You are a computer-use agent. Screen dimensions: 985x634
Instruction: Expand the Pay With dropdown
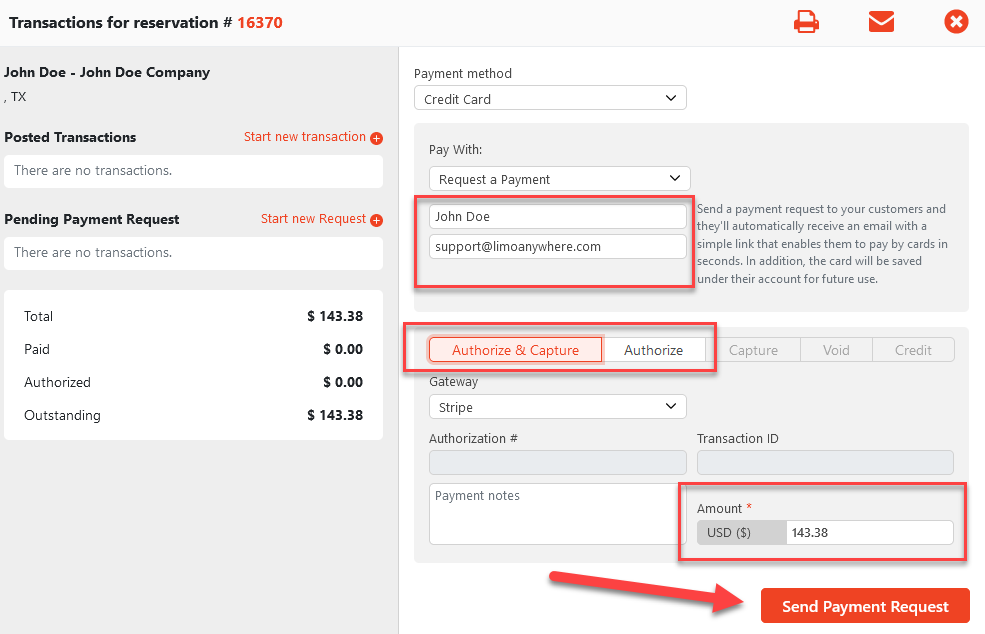coord(559,179)
